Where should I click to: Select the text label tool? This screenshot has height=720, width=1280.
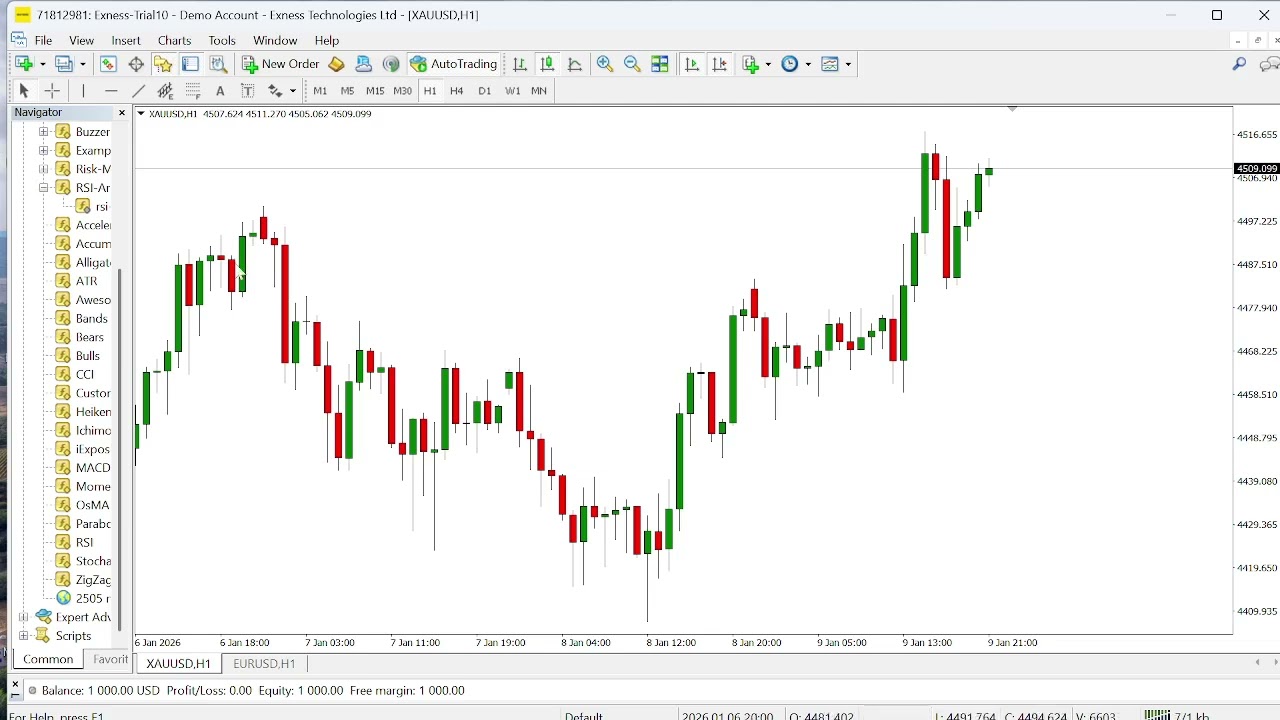248,91
